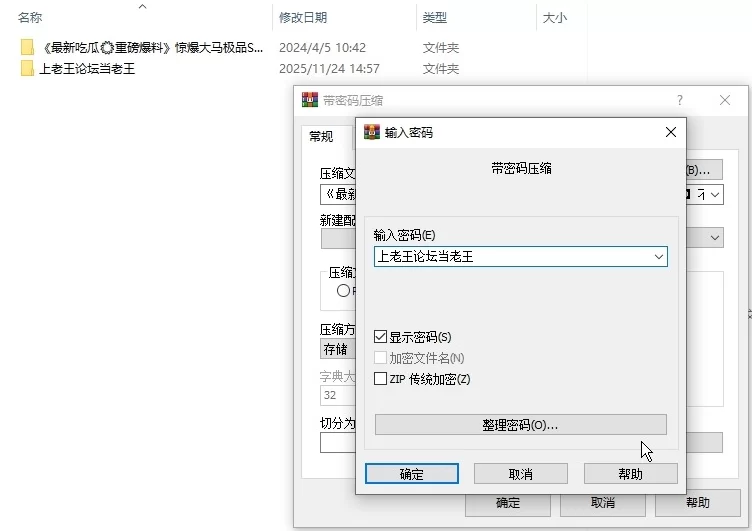Sort by 类型 column header
The height and width of the screenshot is (531, 752).
click(435, 18)
